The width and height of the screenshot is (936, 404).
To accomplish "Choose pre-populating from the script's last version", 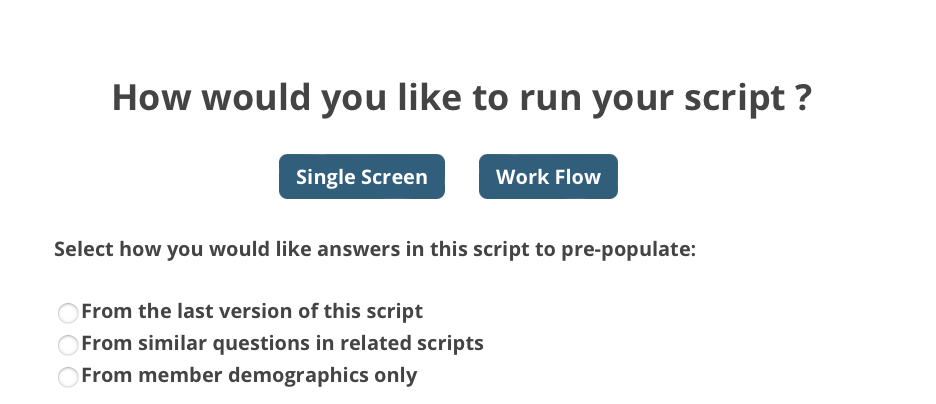I will coord(68,313).
